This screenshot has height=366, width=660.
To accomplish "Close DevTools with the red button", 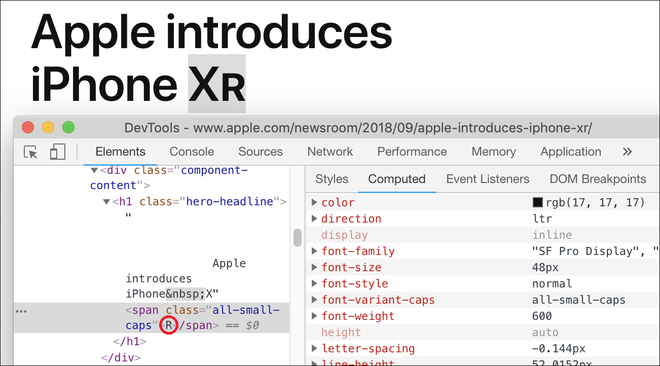I will [28, 127].
